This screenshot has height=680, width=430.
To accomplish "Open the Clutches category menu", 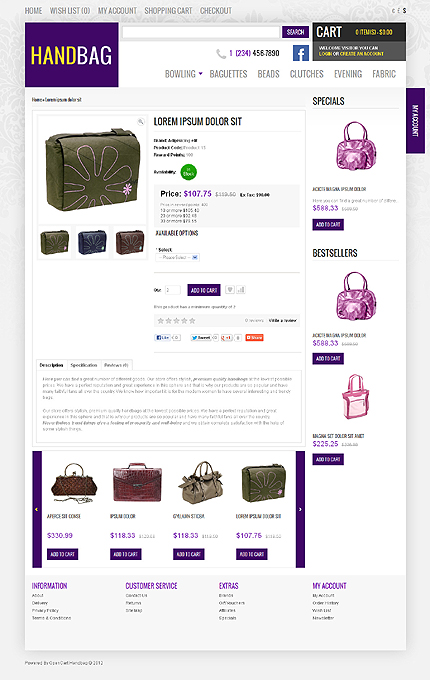I will pos(306,74).
